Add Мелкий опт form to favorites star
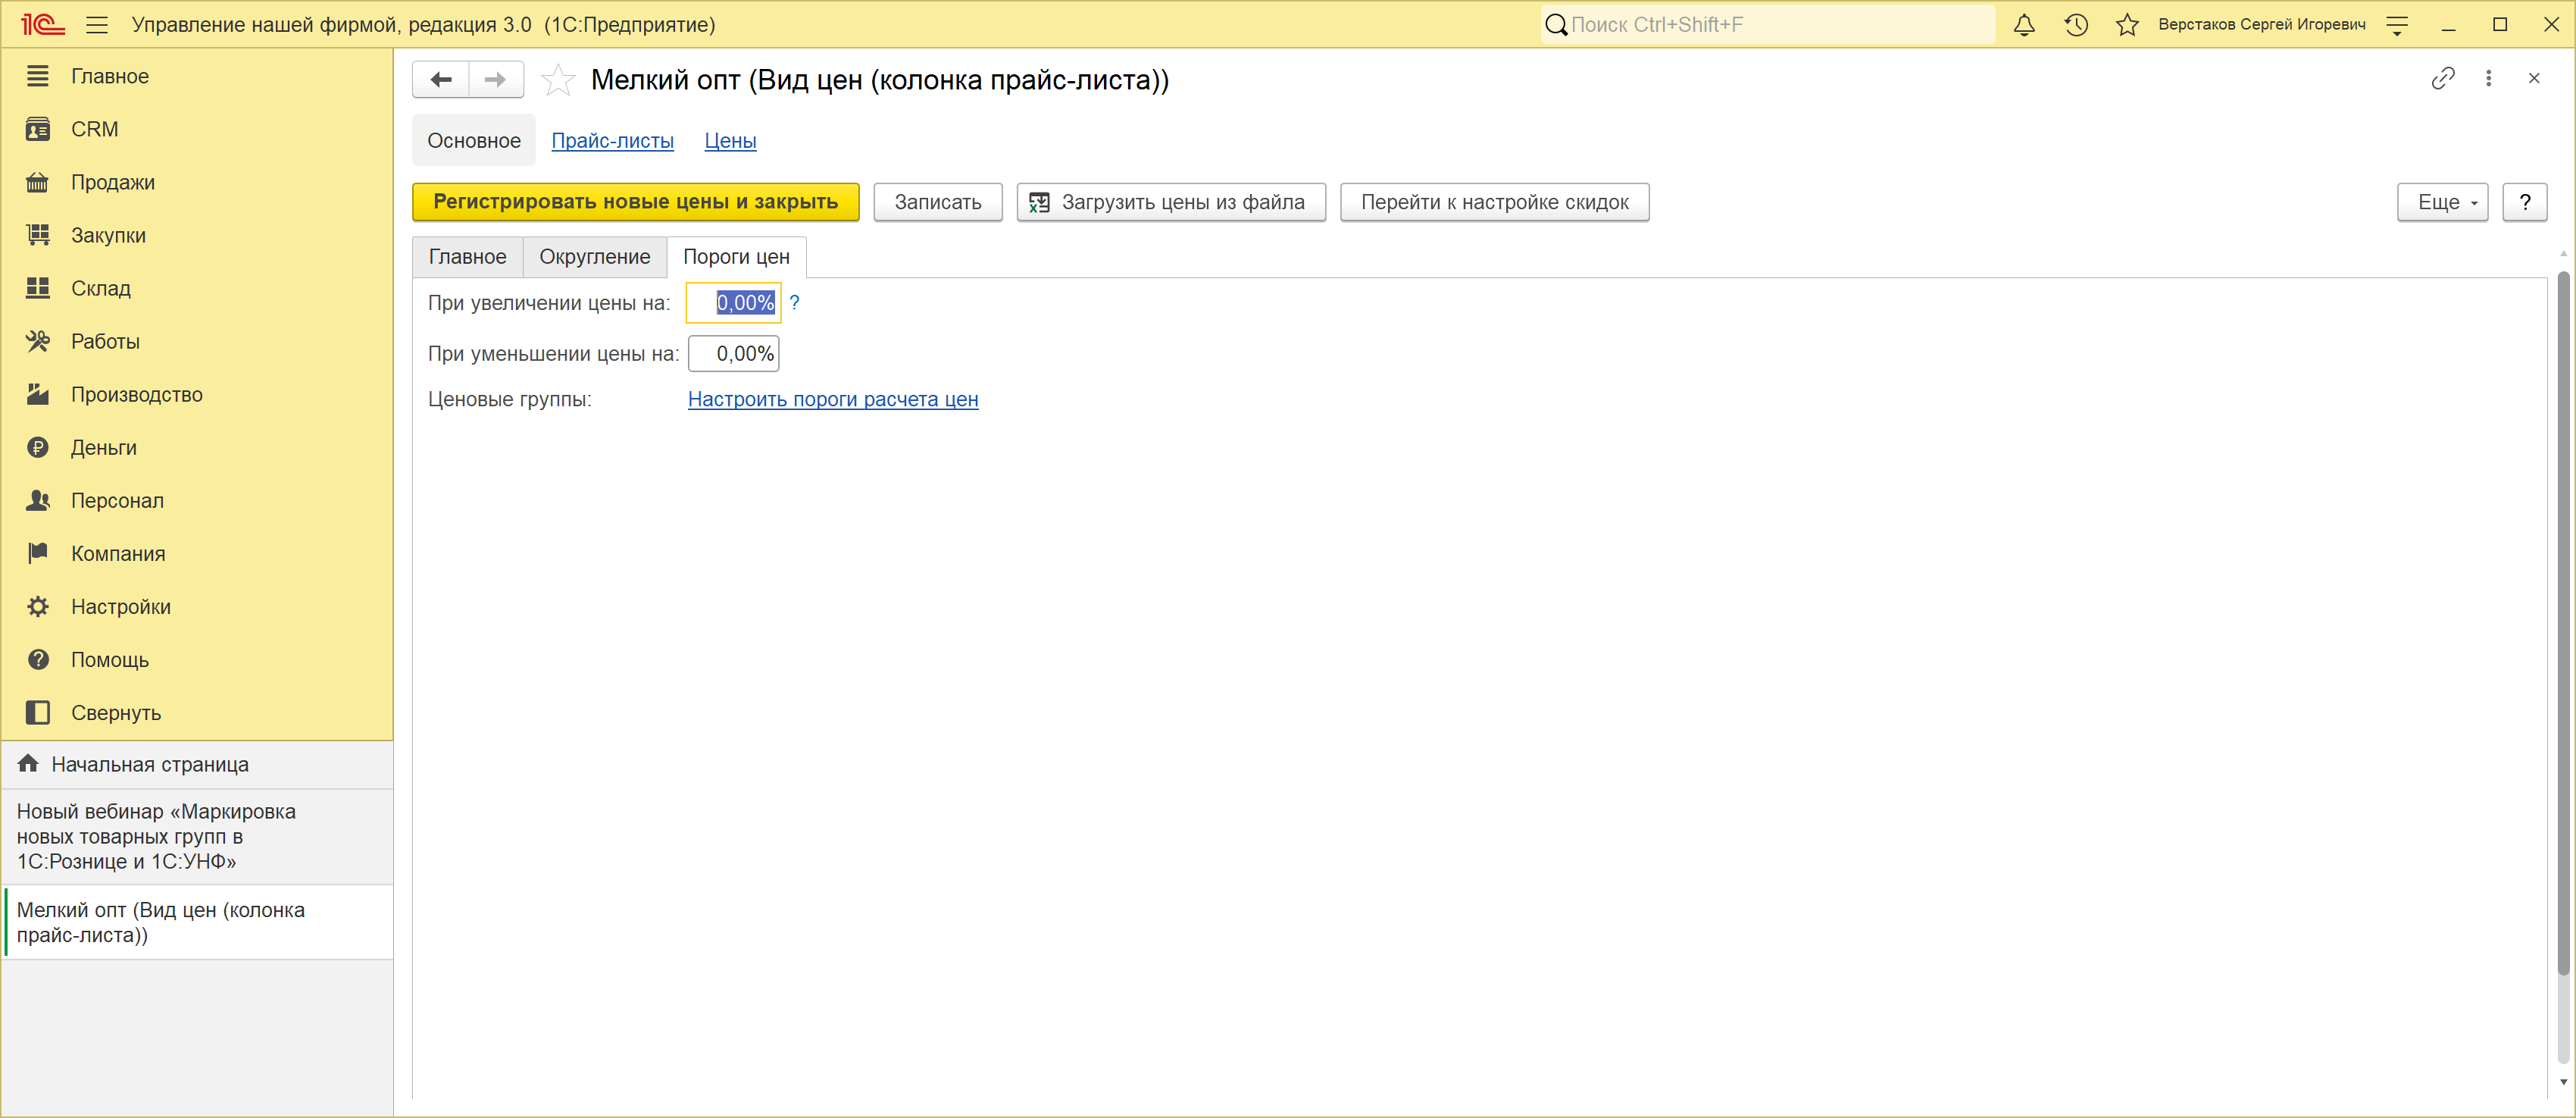The width and height of the screenshot is (2576, 1118). coord(558,80)
